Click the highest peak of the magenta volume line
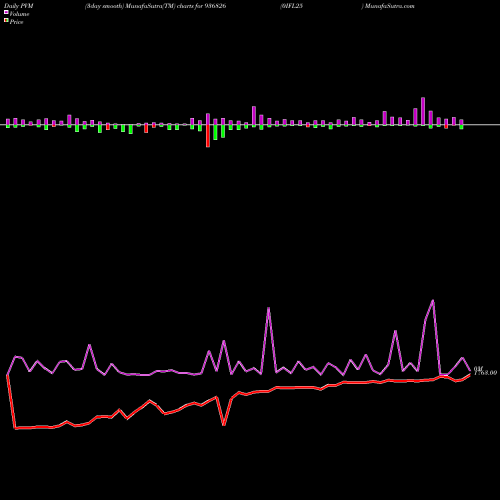The image size is (500, 500). pos(433,301)
